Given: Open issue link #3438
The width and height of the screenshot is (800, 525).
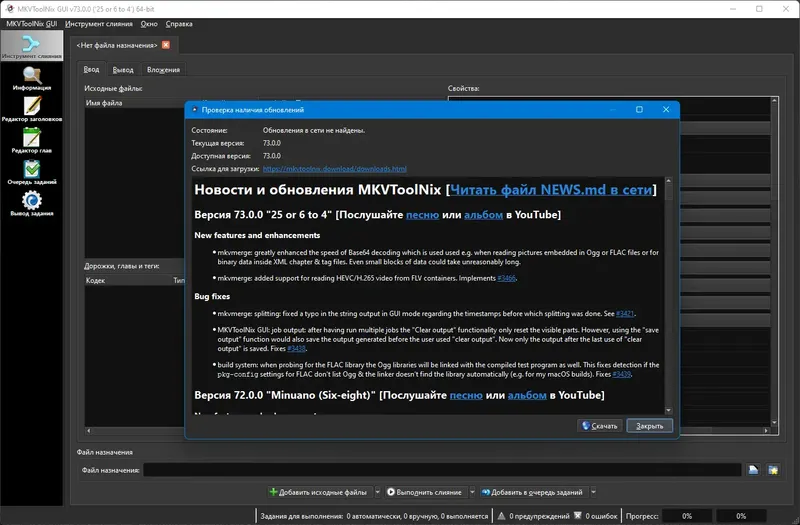Looking at the screenshot, I should [296, 348].
